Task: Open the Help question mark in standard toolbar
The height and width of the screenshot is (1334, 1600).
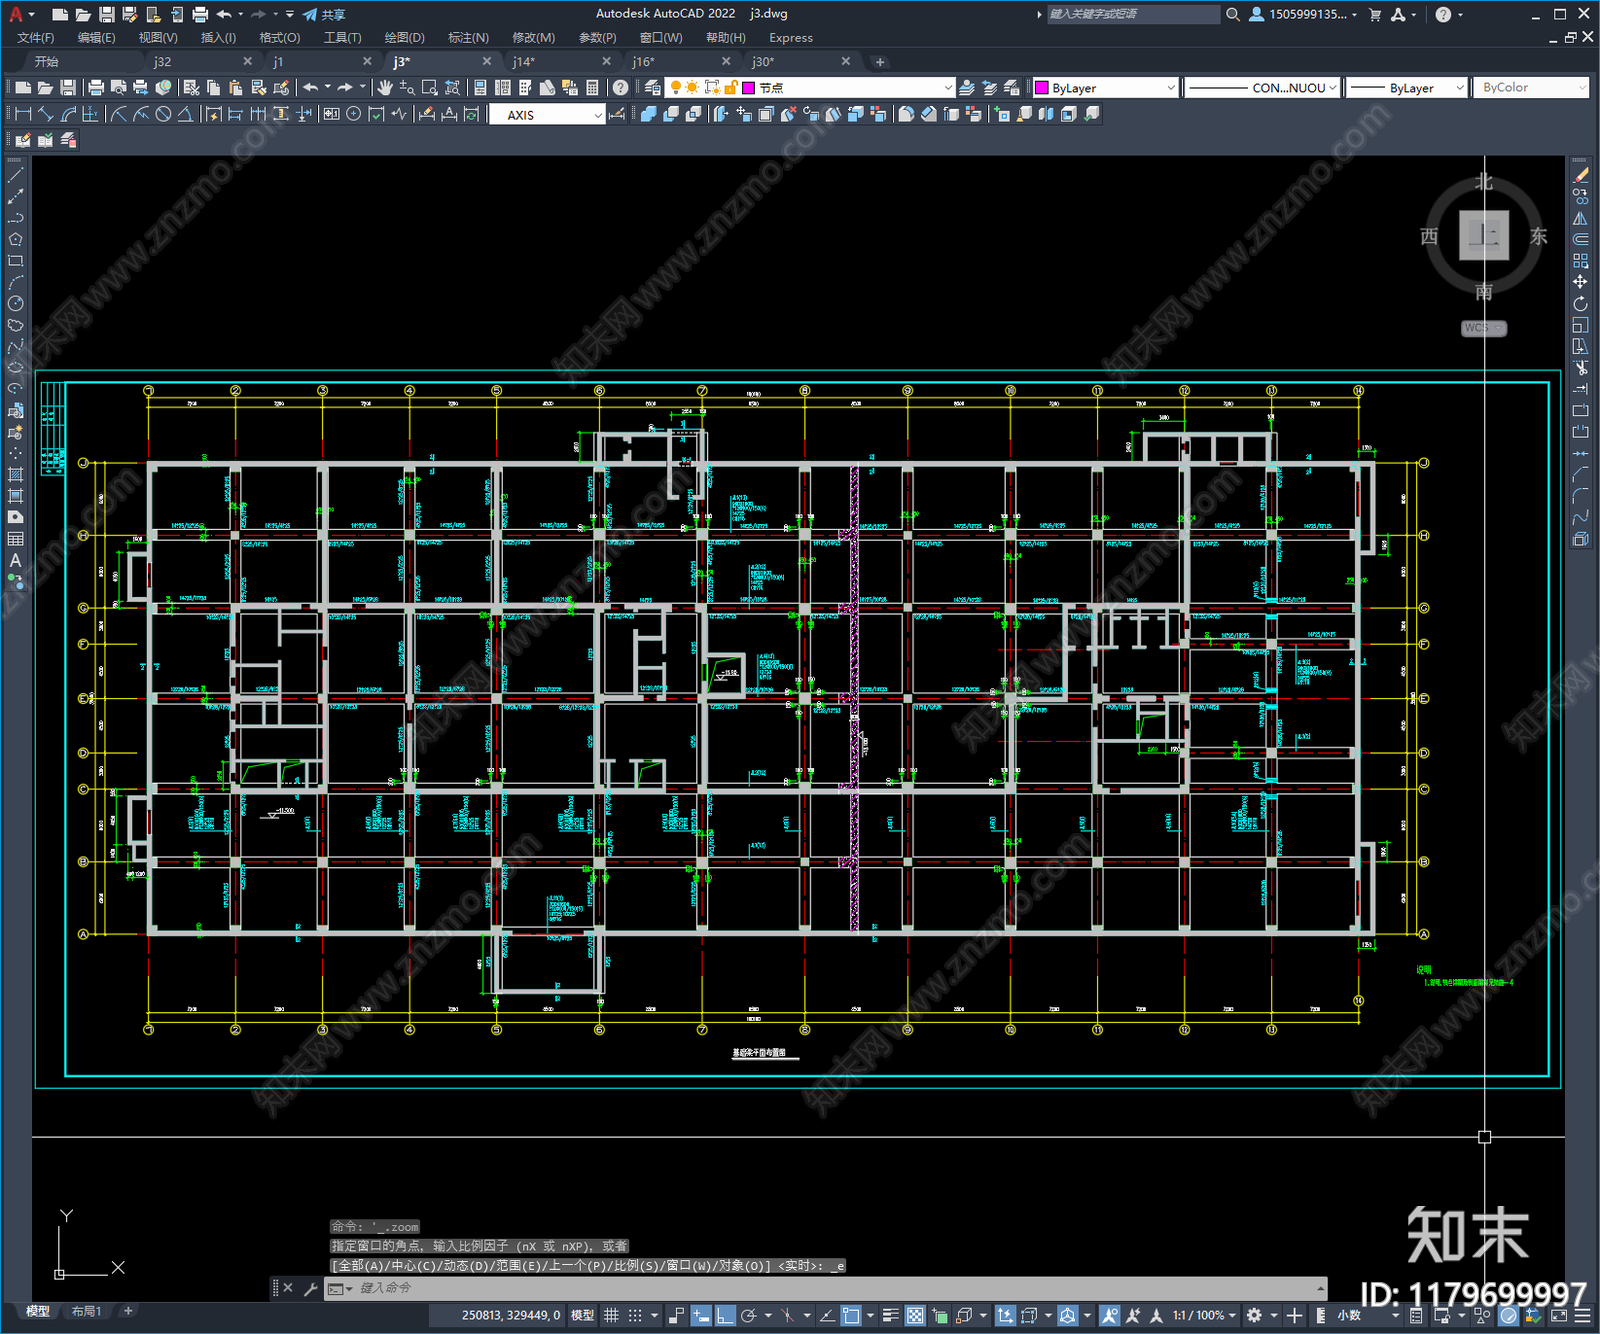Action: point(621,88)
